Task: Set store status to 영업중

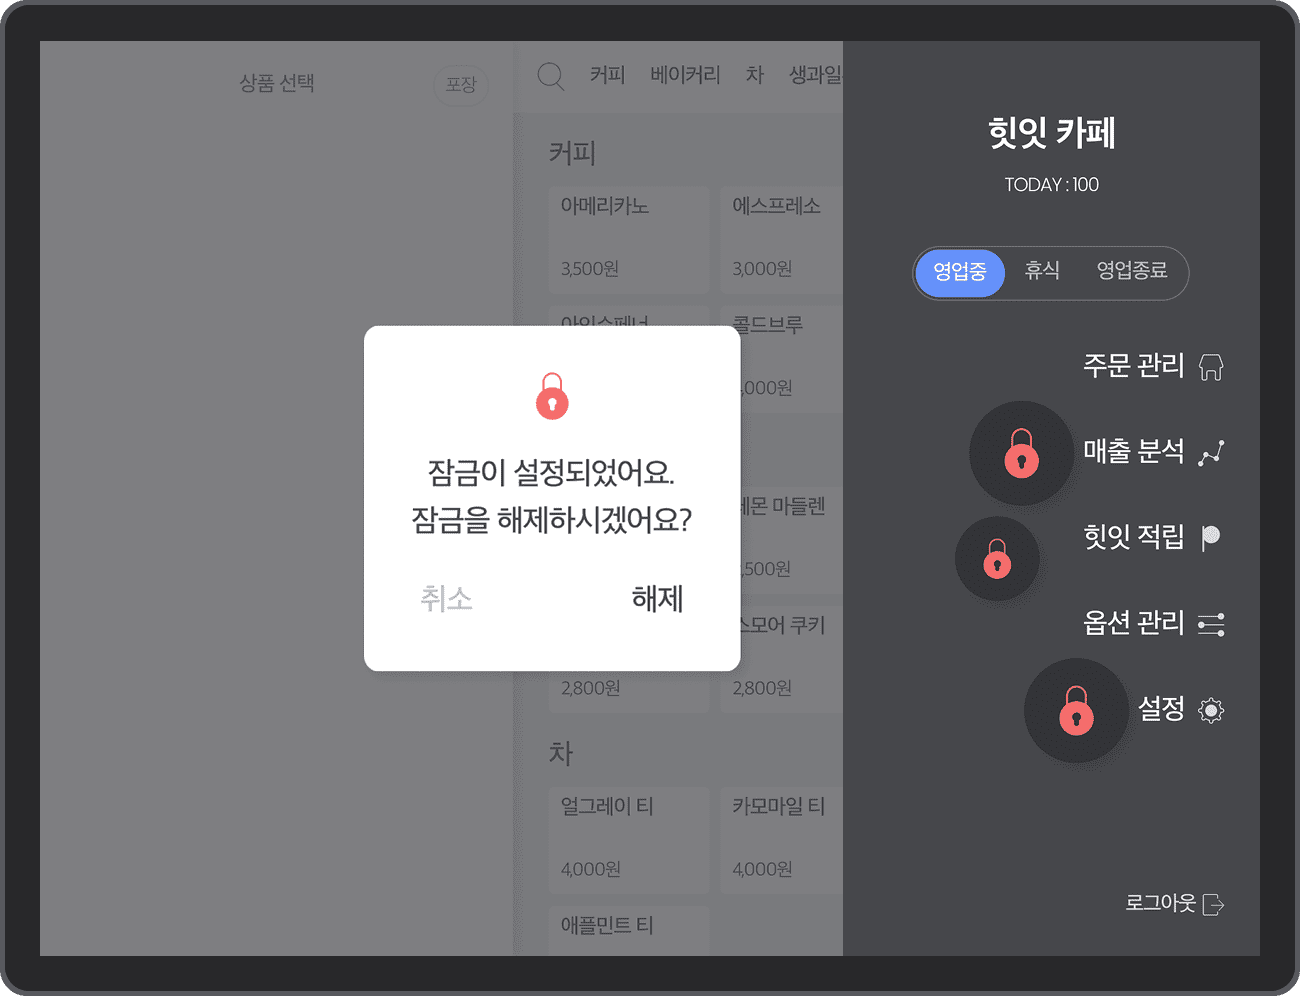Action: coord(960,272)
